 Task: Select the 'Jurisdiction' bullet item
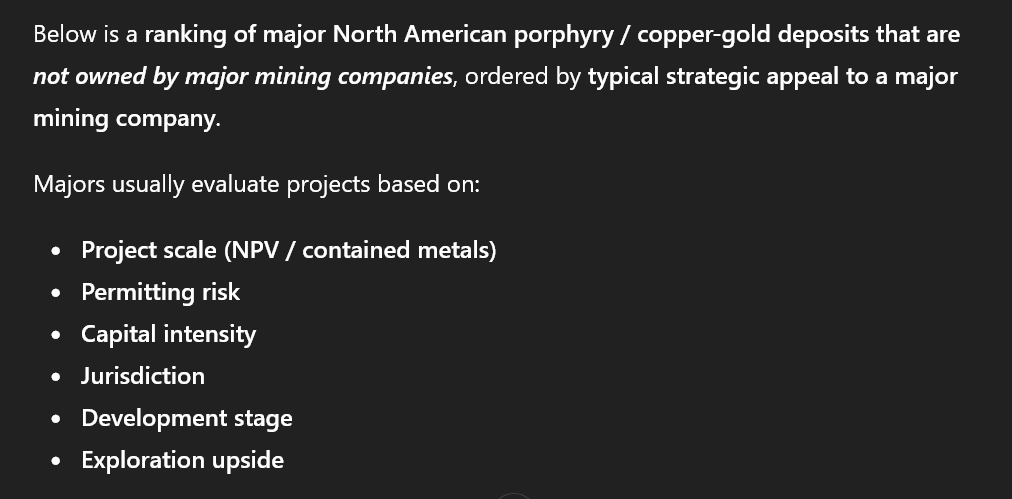pos(143,376)
